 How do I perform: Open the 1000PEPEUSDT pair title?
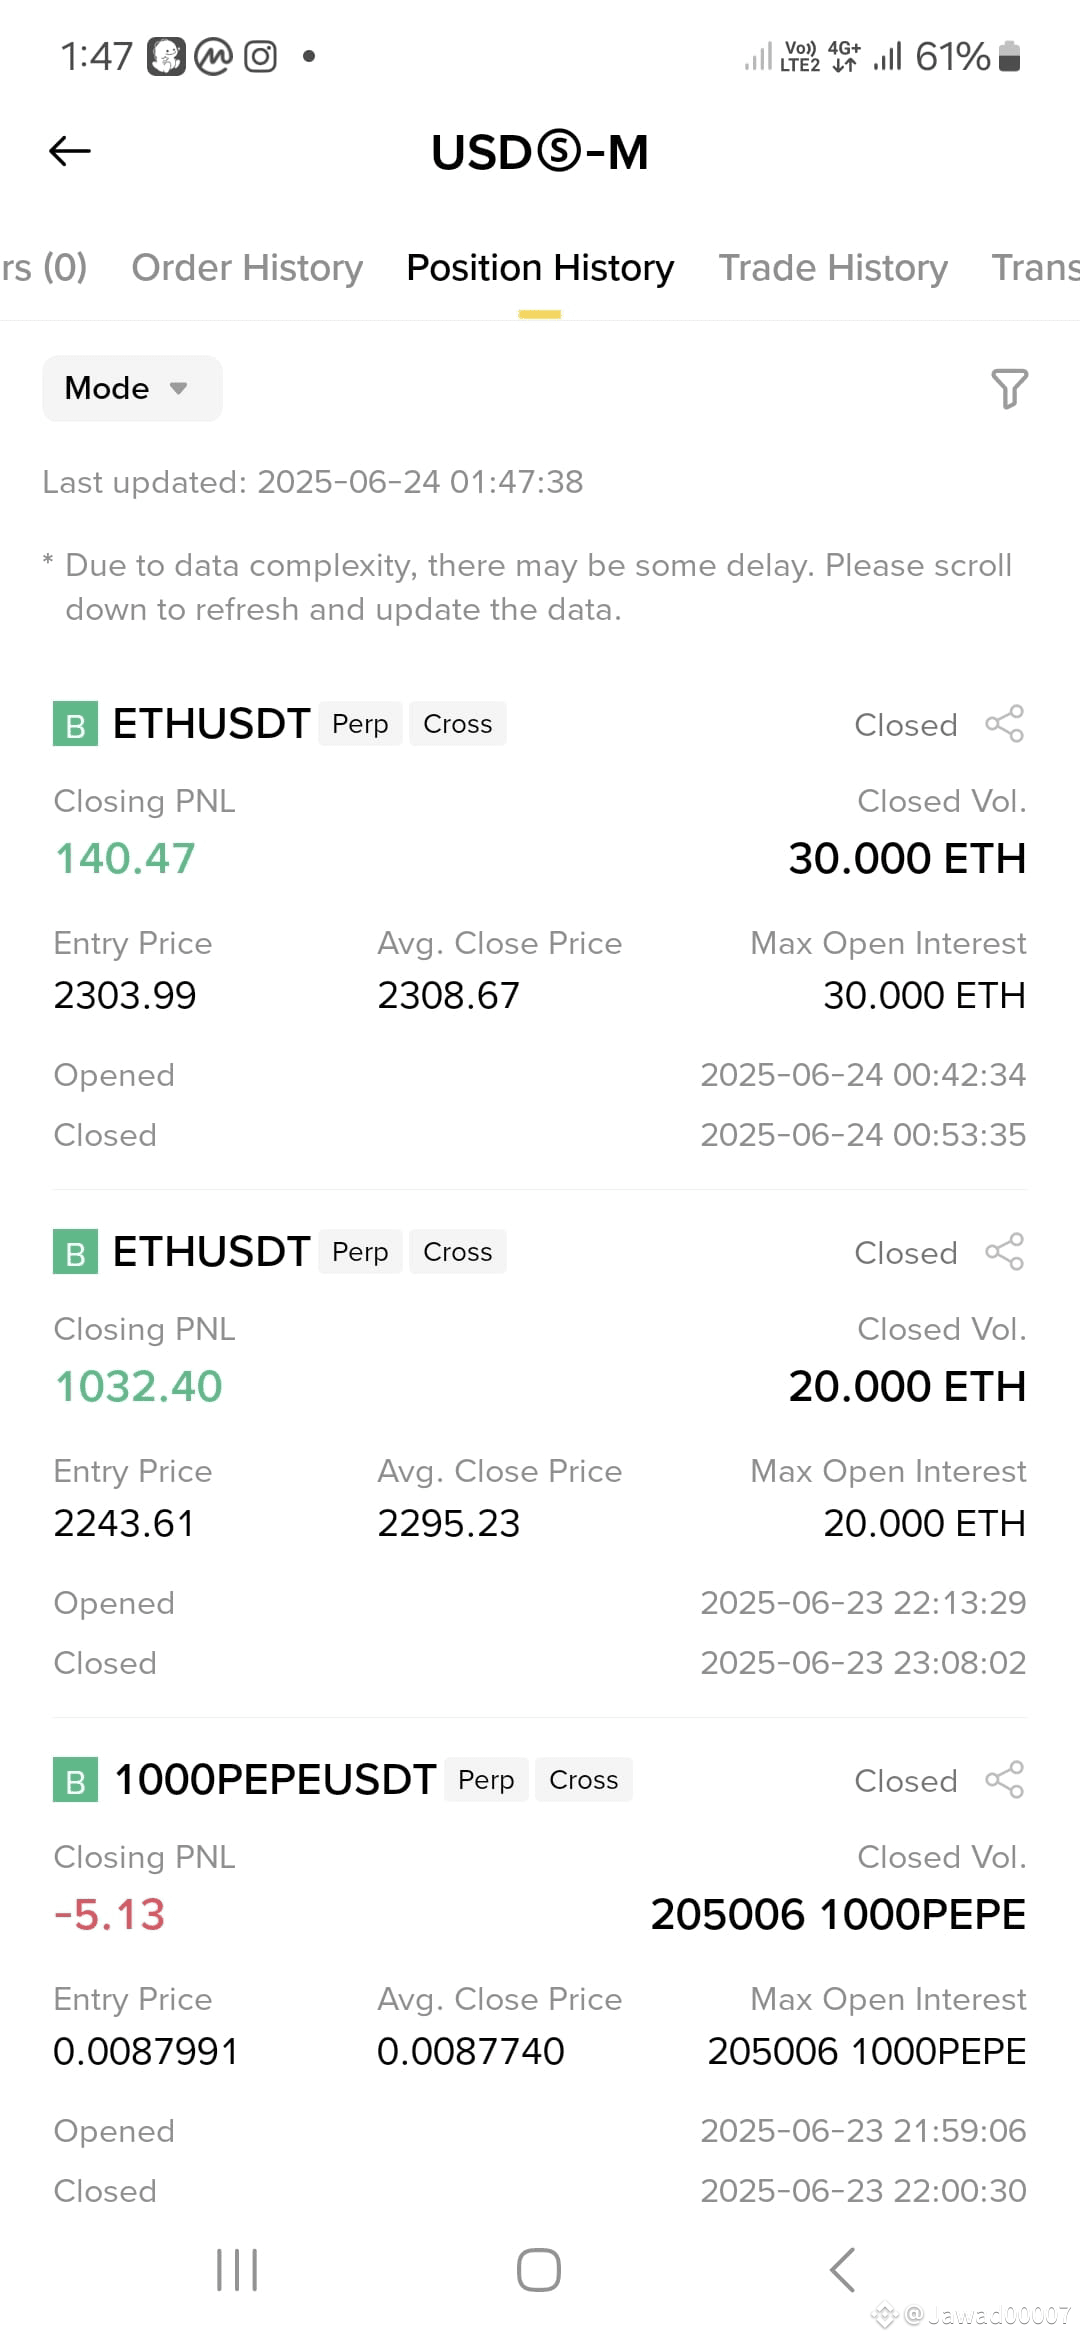(275, 1780)
